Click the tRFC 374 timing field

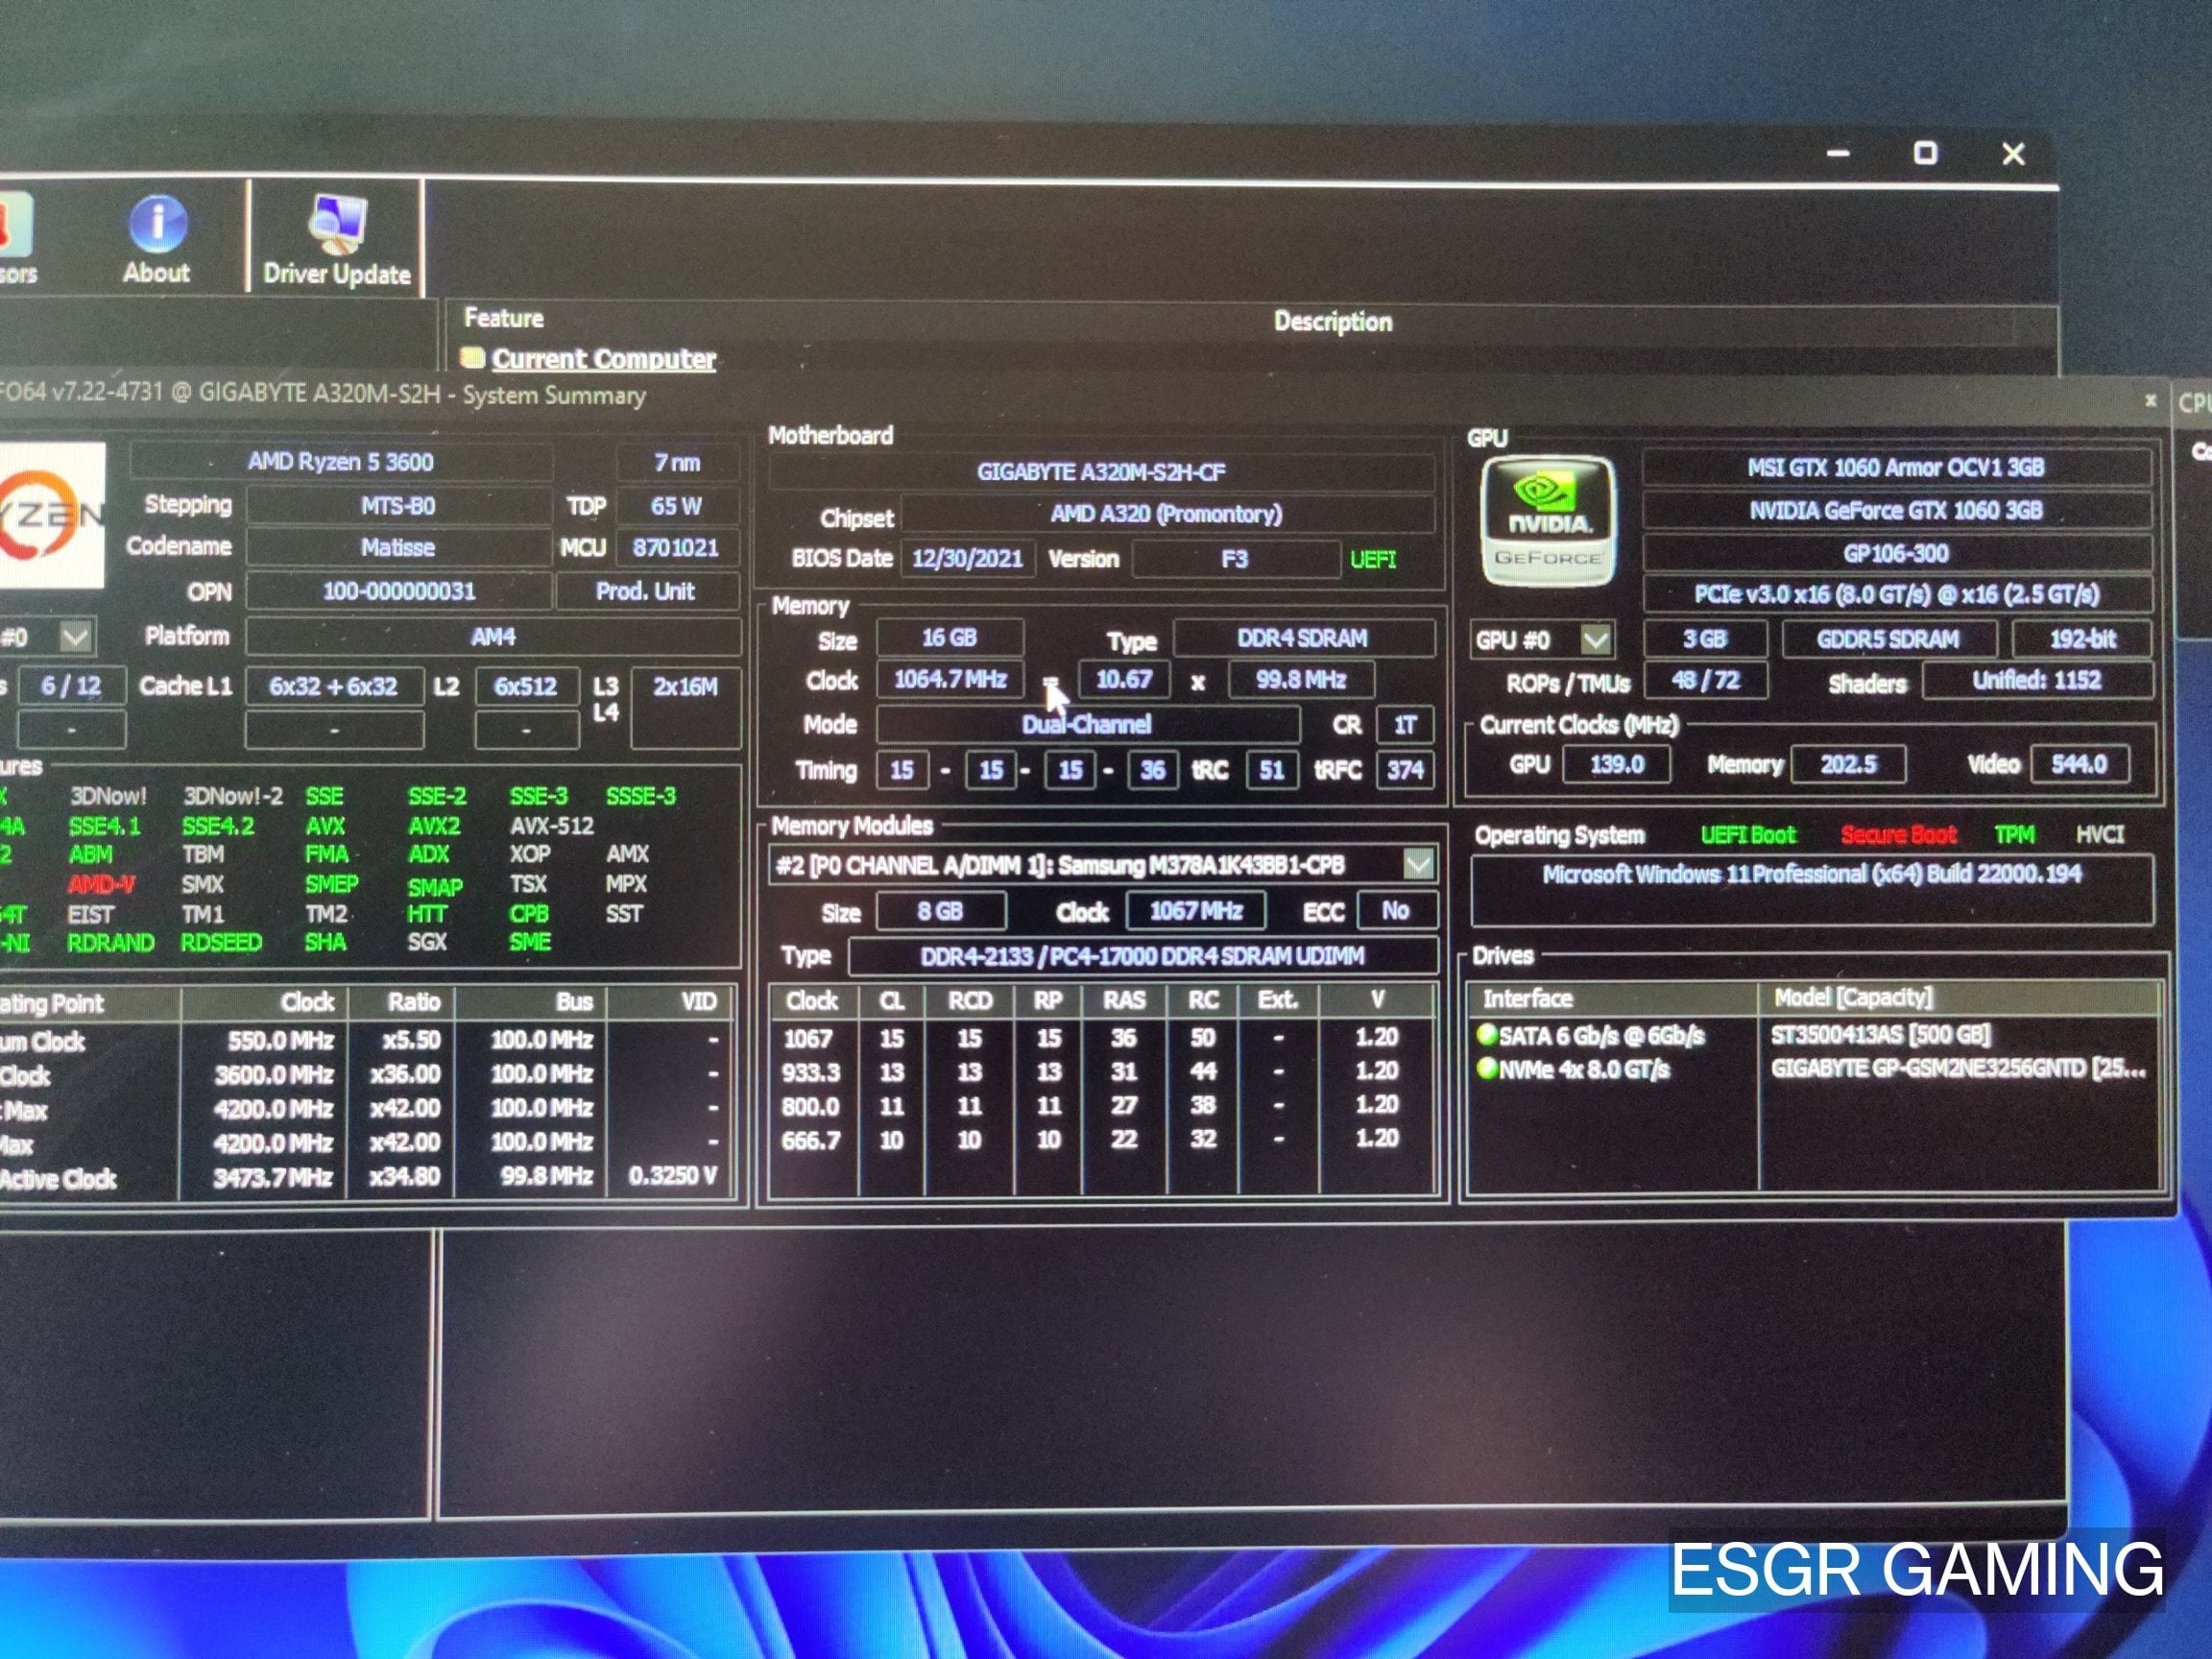click(1405, 770)
